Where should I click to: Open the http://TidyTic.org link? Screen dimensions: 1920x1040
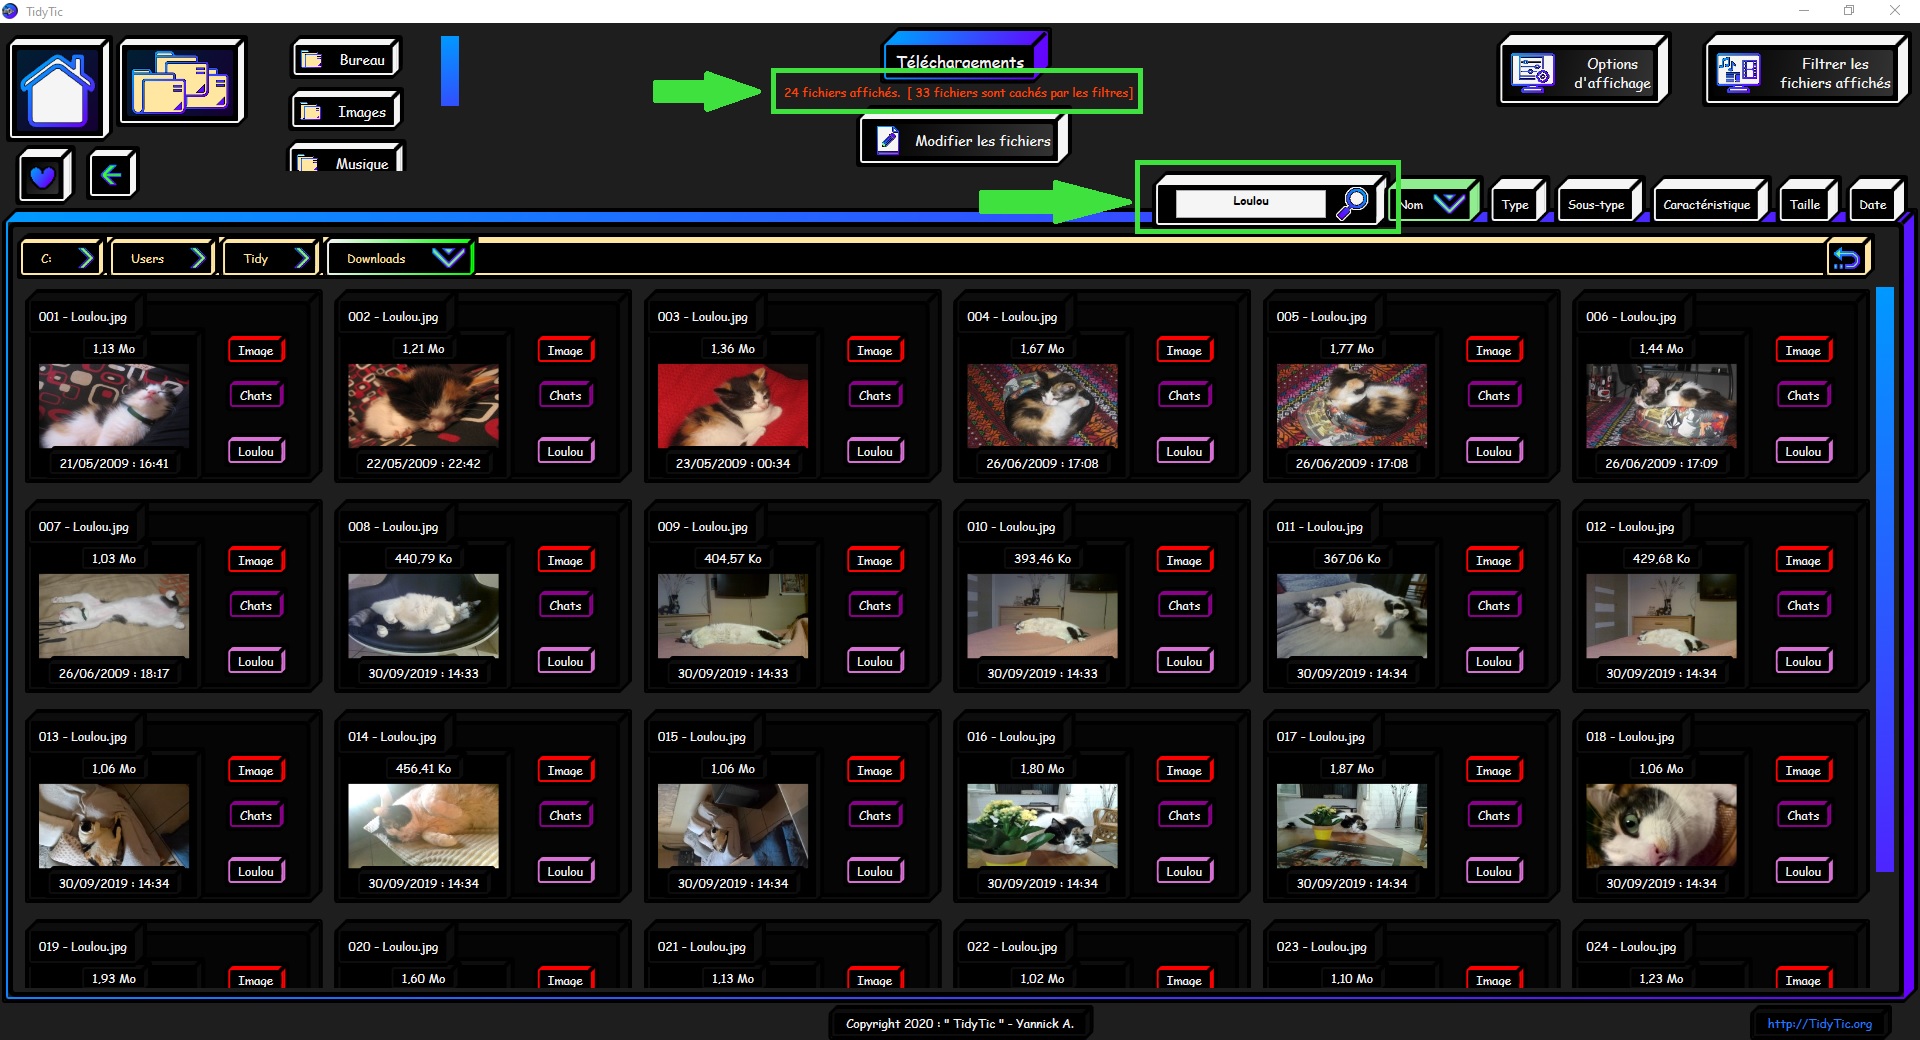click(1819, 1024)
